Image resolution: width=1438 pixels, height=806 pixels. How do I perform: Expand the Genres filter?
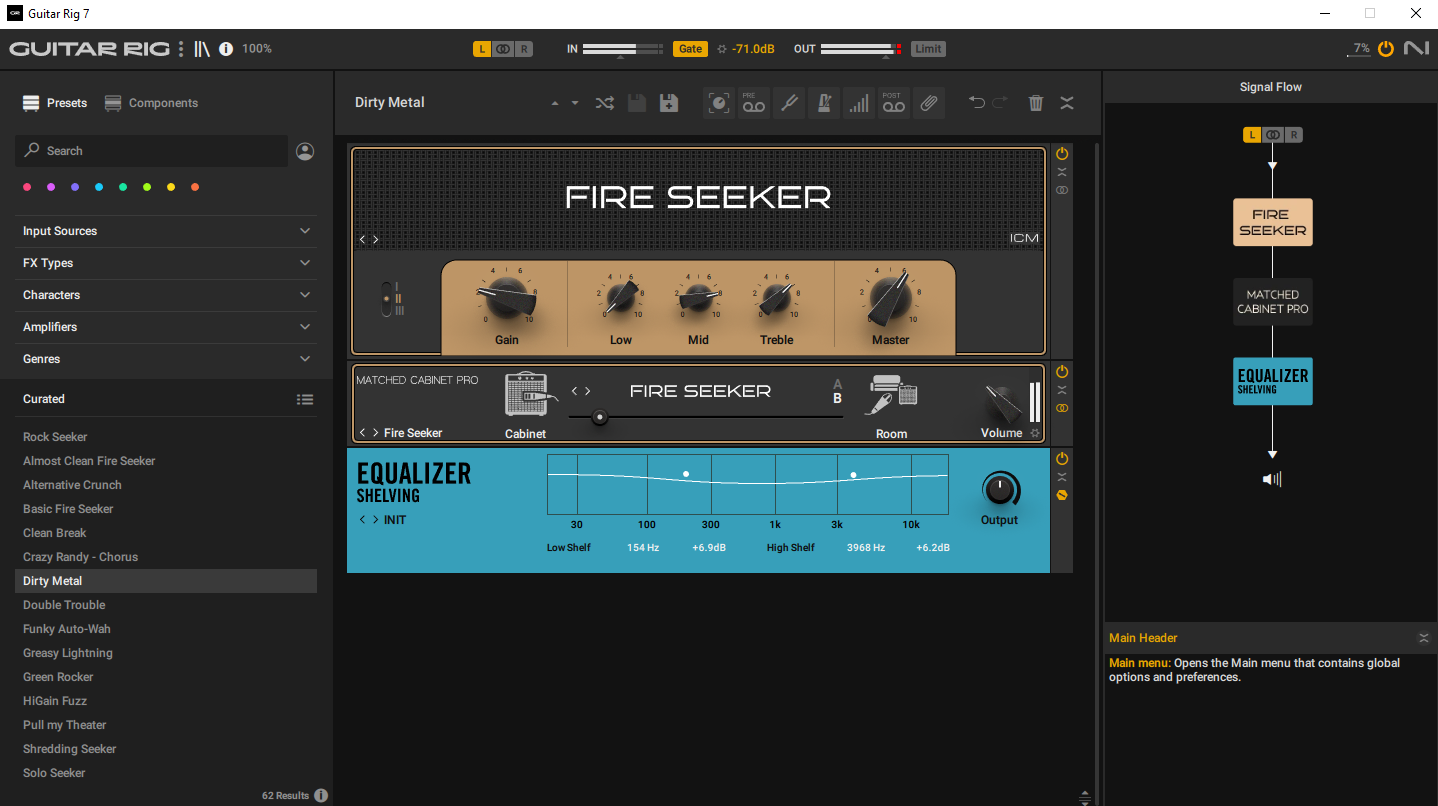click(x=168, y=359)
